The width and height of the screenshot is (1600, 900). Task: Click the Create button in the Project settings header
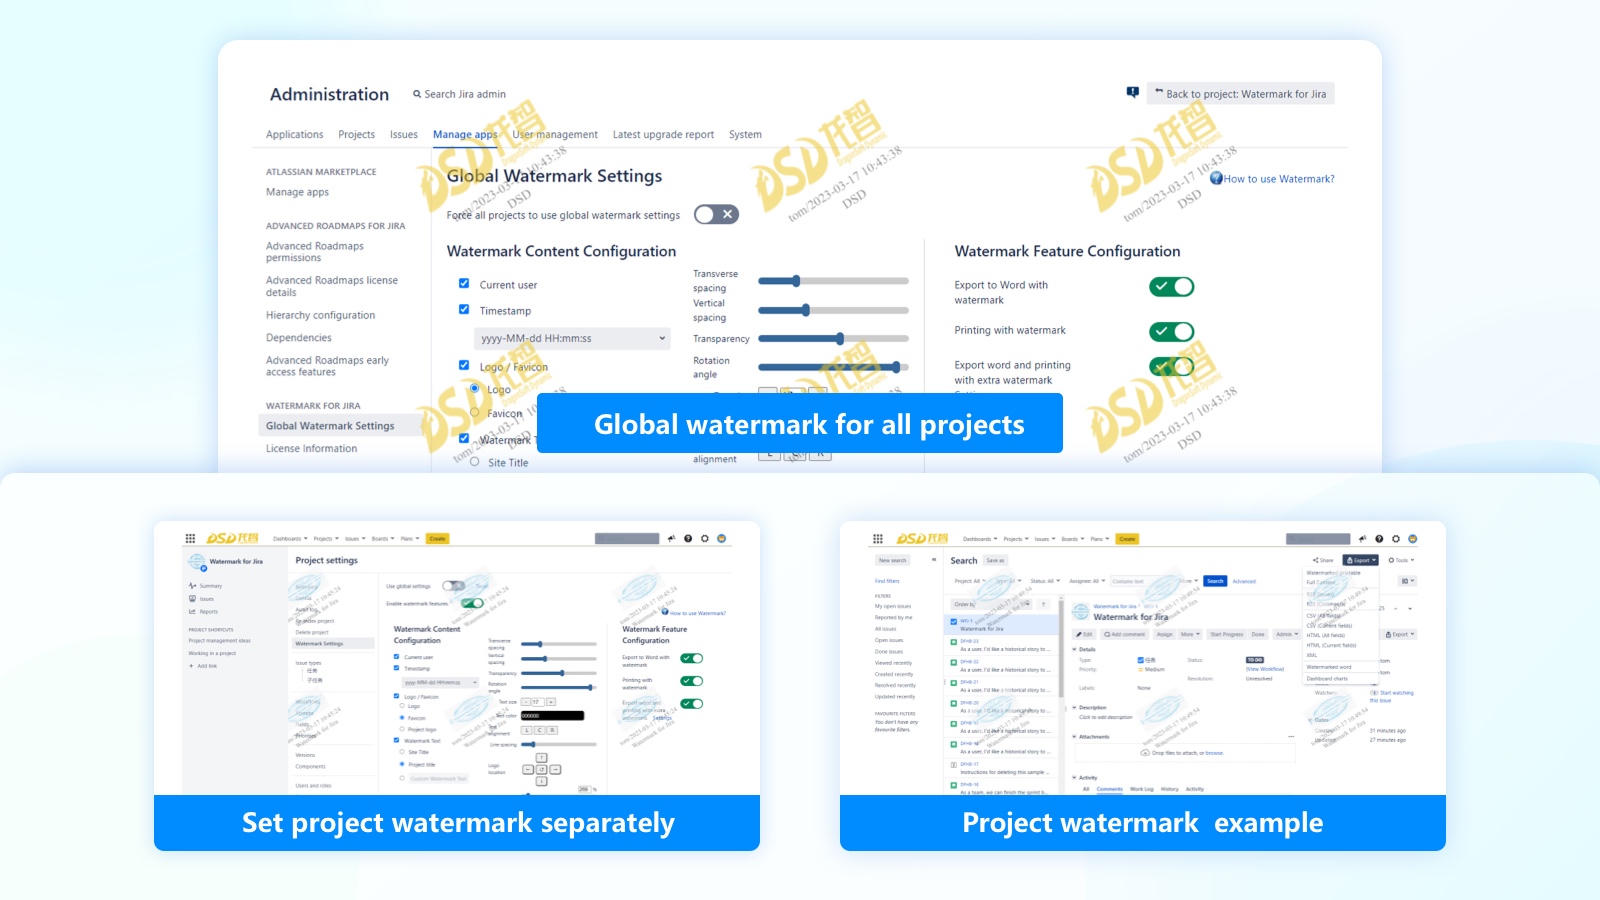(x=437, y=539)
